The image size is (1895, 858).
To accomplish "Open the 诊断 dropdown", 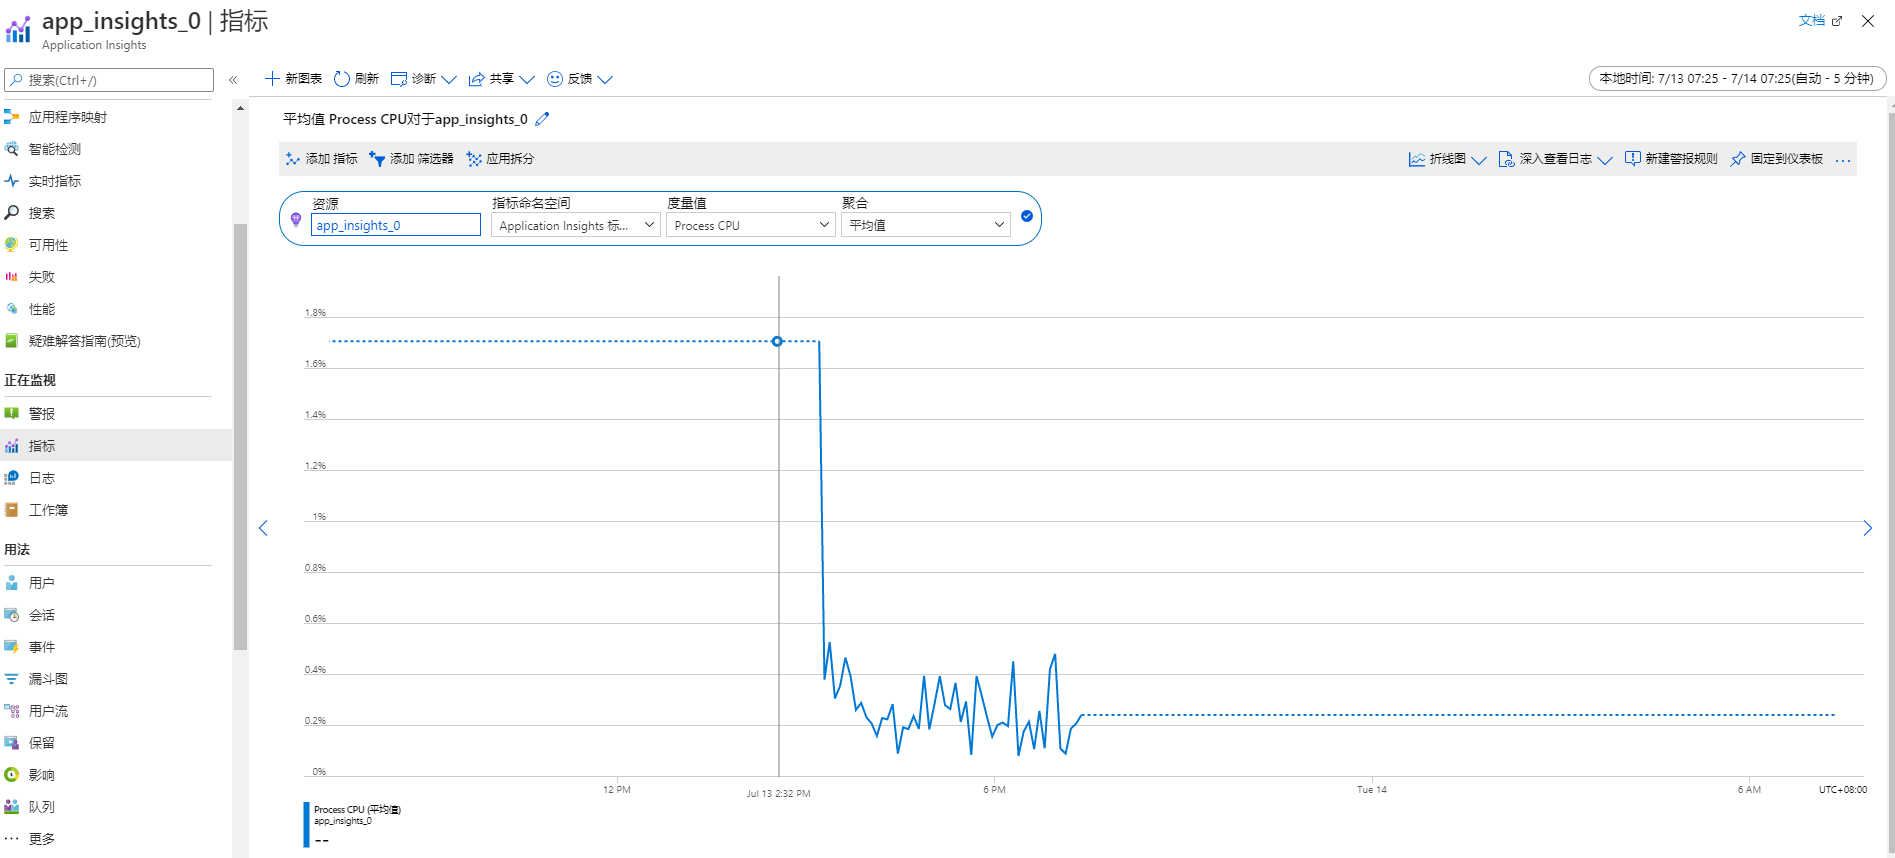I will (423, 79).
